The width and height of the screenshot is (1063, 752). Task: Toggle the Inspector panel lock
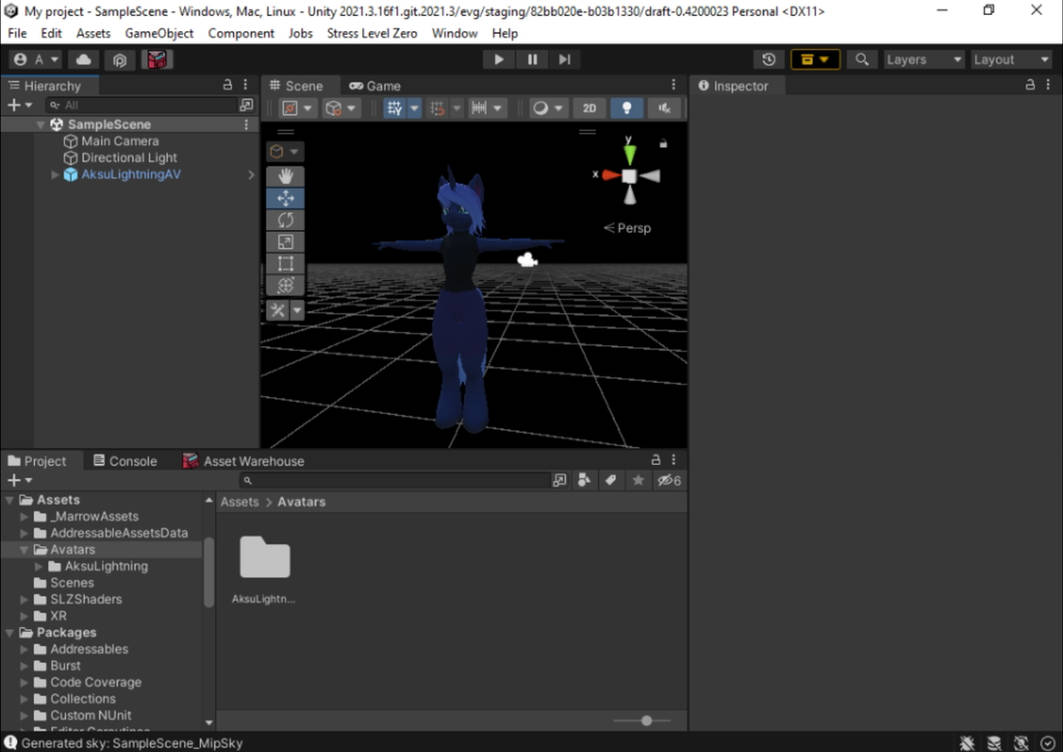(1030, 85)
